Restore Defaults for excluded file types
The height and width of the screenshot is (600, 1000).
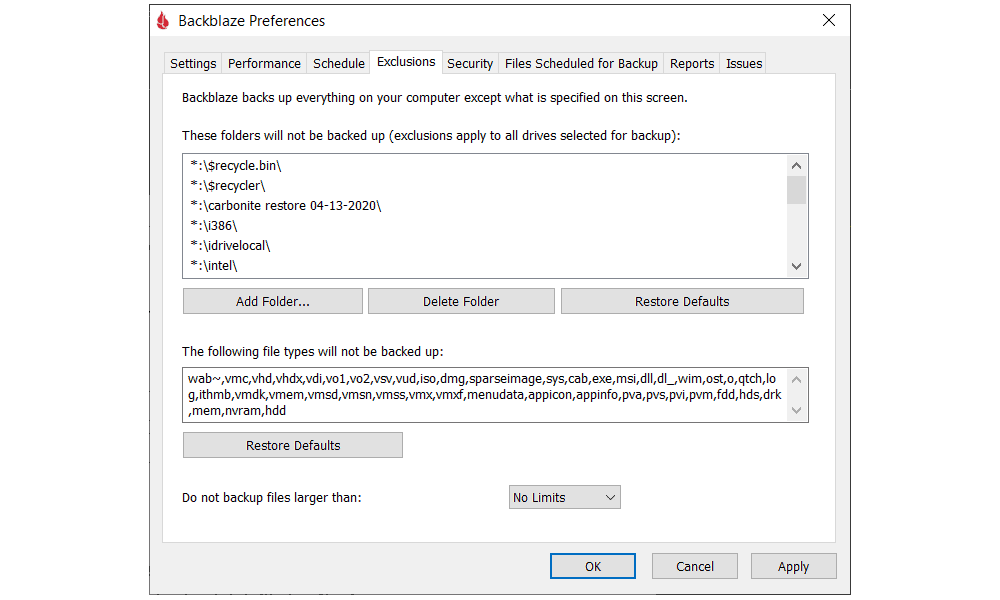coord(293,445)
